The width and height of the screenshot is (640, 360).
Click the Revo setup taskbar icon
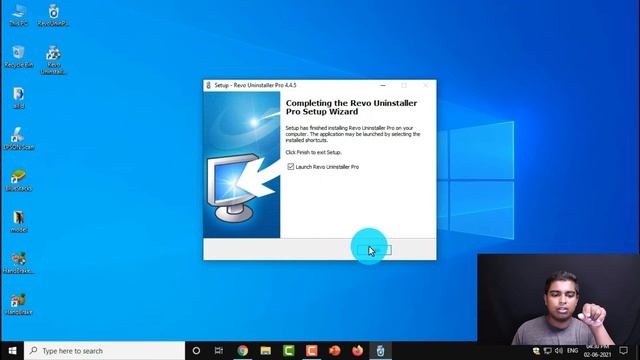pyautogui.click(x=380, y=351)
